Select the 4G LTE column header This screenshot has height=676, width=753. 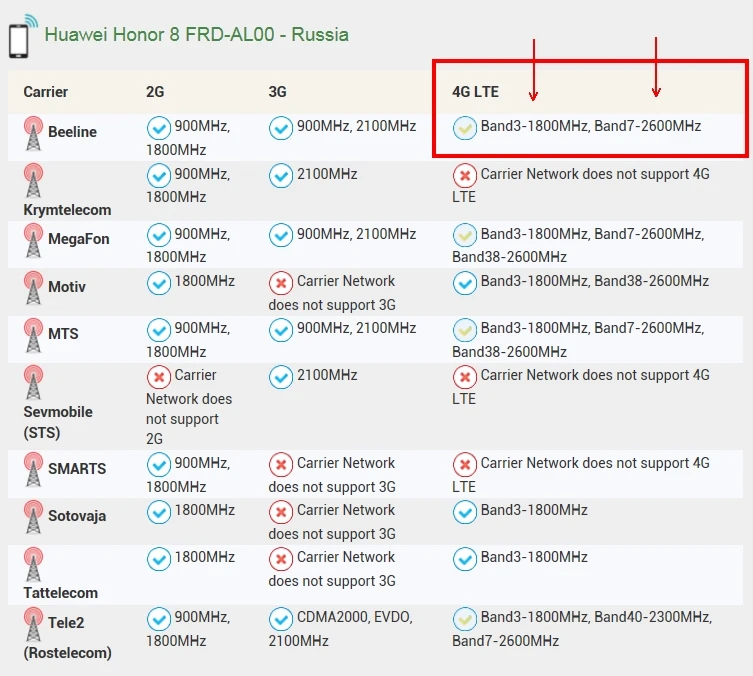475,92
